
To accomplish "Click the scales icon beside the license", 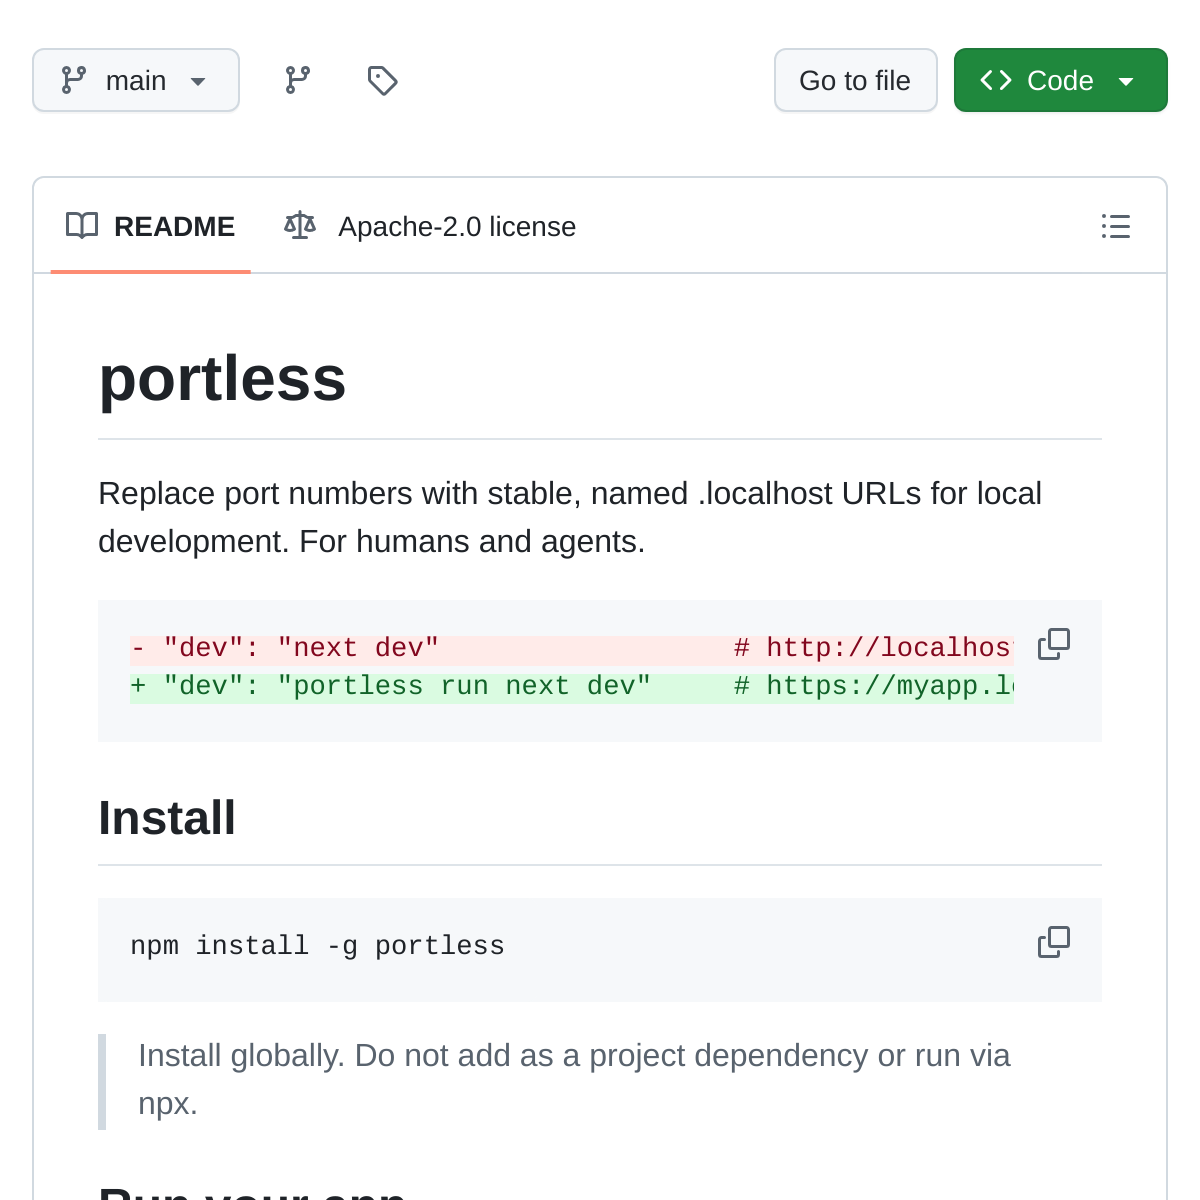I will click(300, 226).
